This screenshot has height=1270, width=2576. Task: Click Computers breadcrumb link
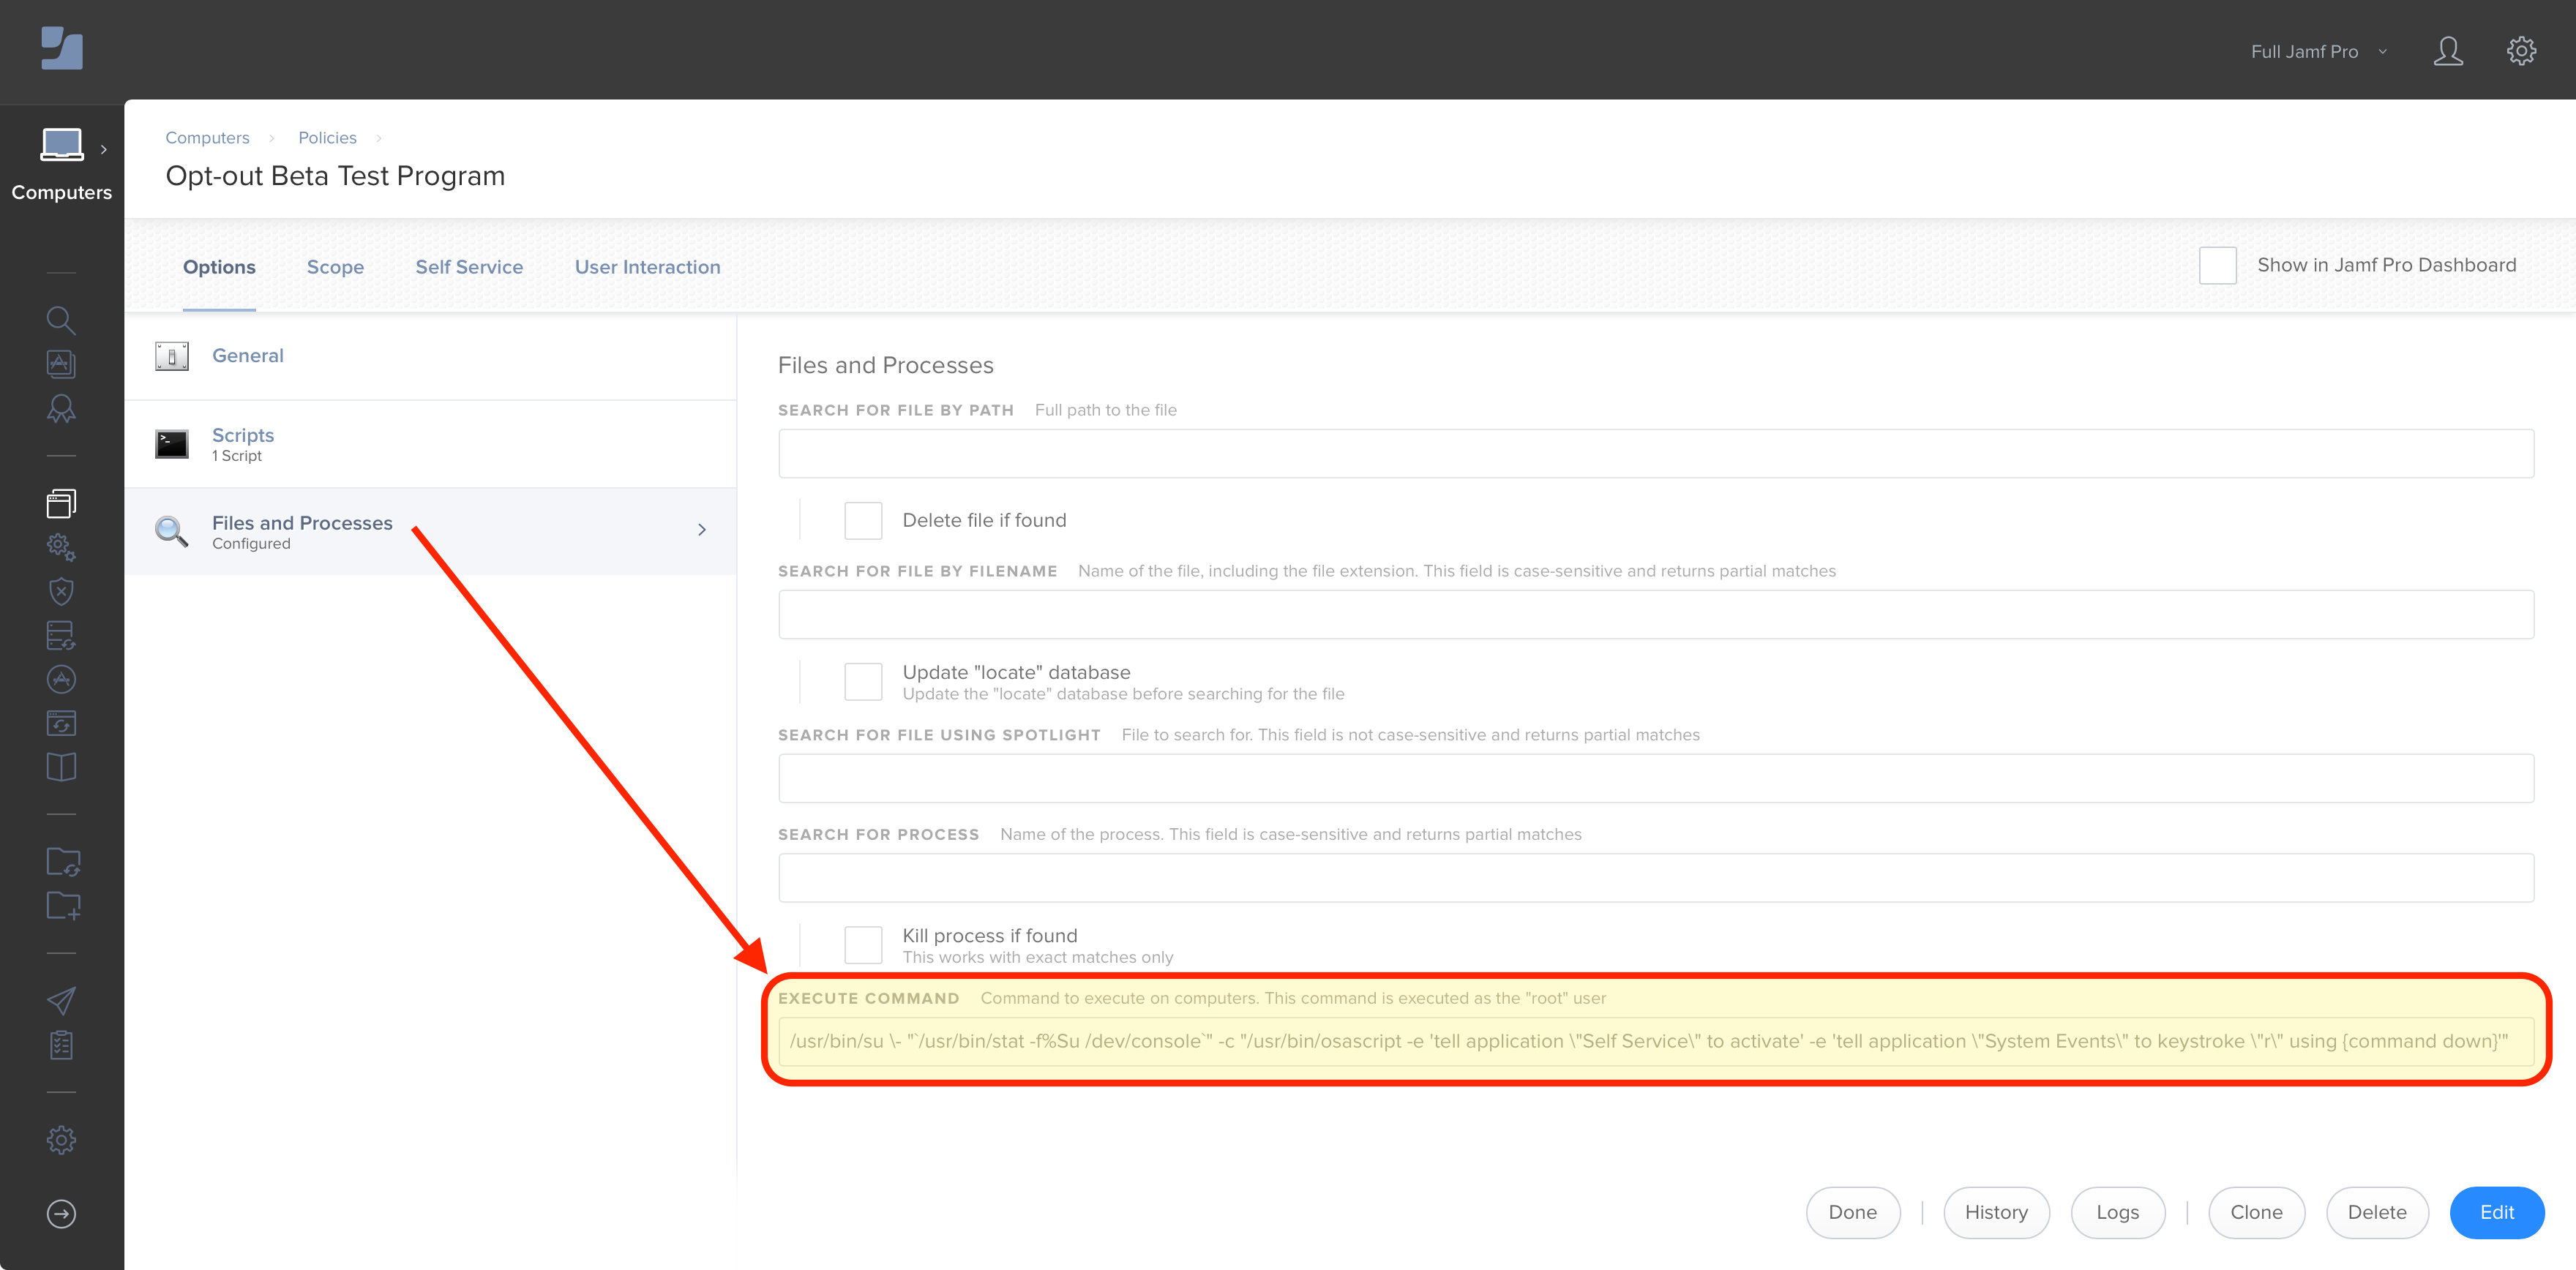click(x=207, y=138)
